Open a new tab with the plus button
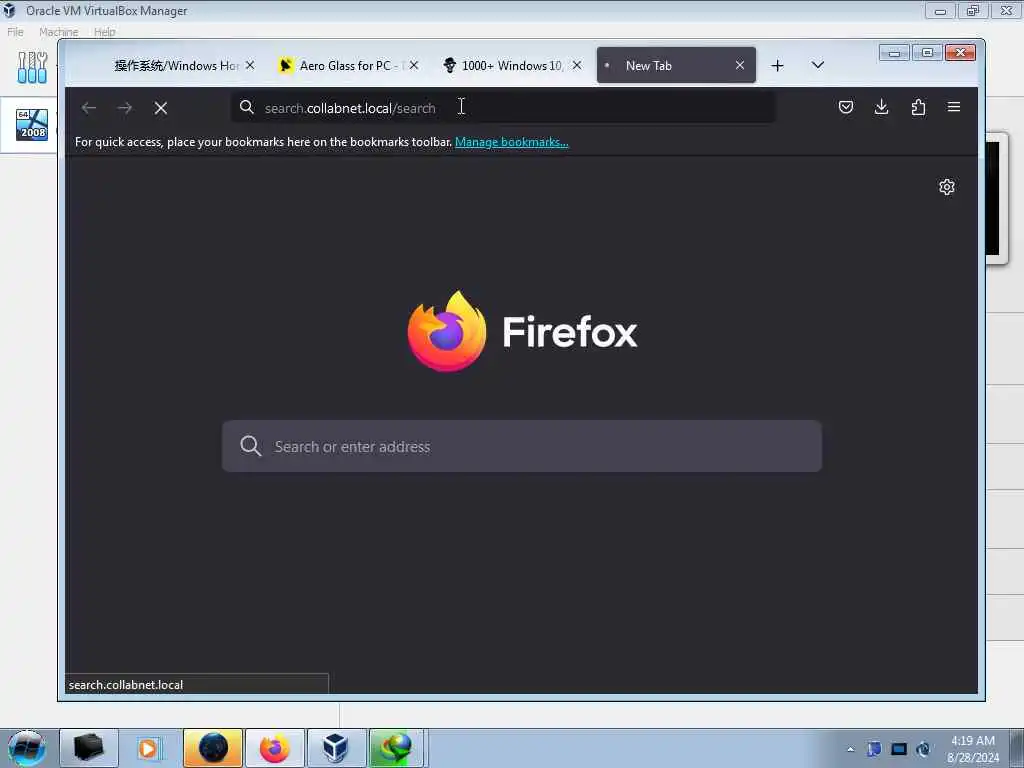This screenshot has width=1024, height=768. [777, 65]
